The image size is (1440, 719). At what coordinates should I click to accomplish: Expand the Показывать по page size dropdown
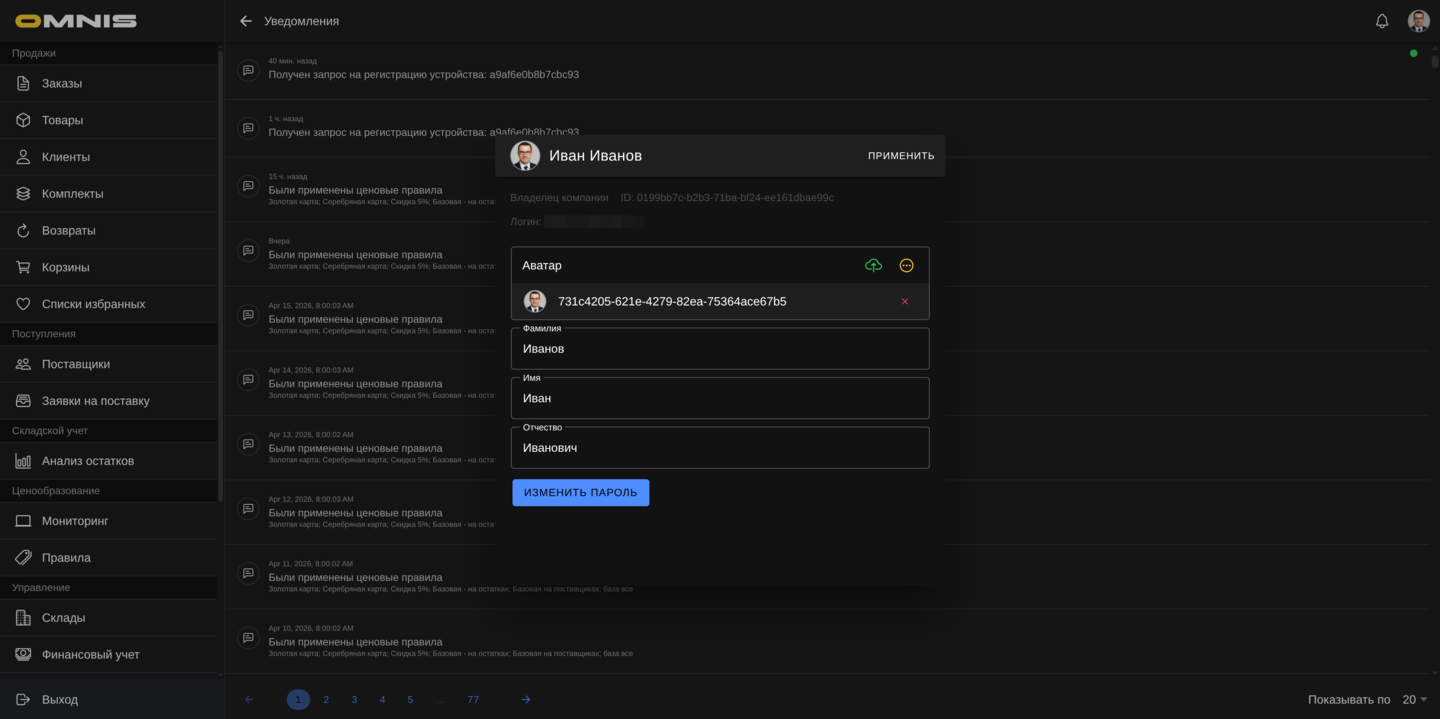pos(1414,700)
